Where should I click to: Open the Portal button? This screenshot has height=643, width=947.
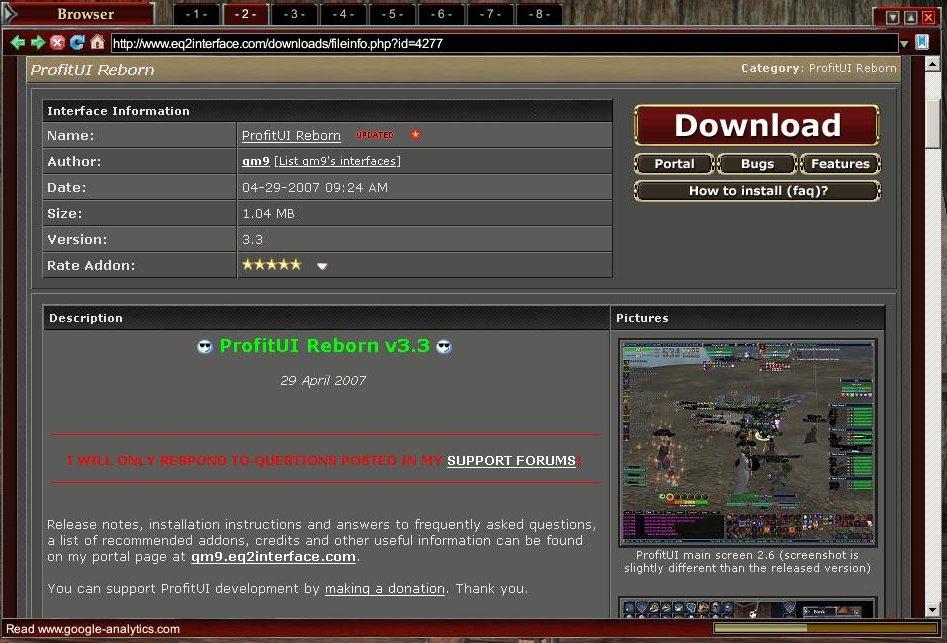point(675,164)
